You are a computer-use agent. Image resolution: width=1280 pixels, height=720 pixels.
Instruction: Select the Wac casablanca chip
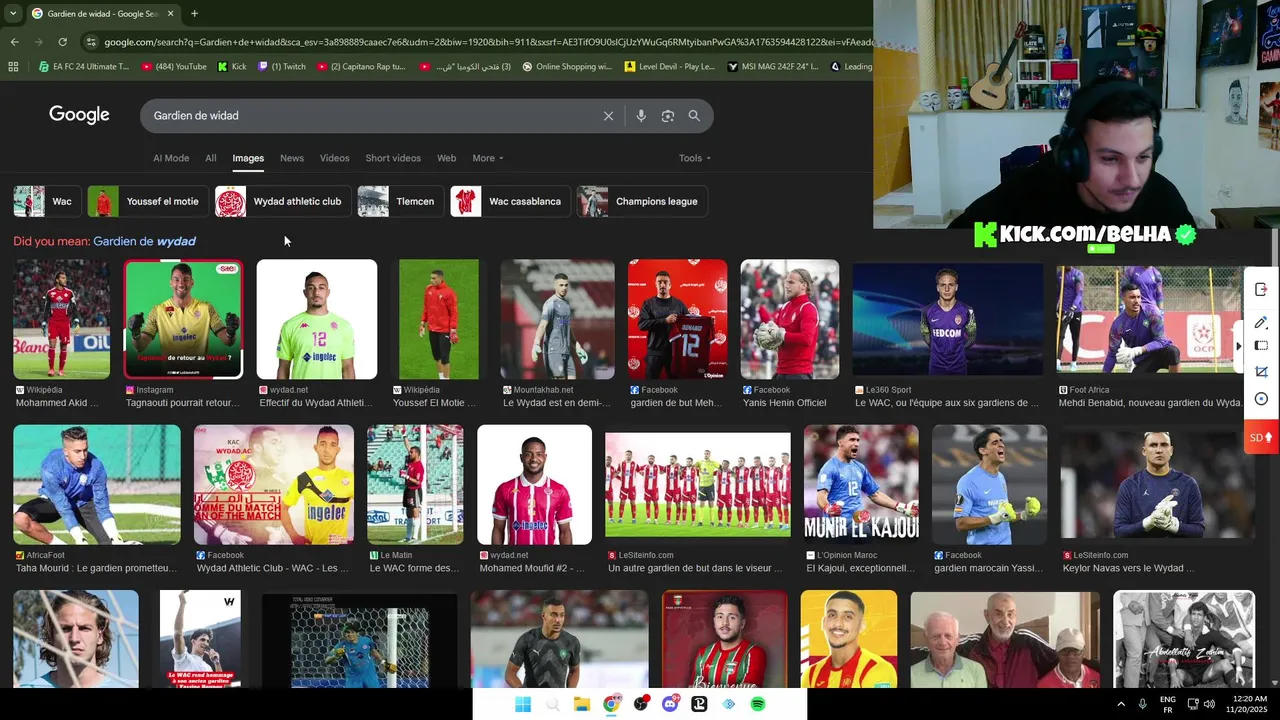pyautogui.click(x=509, y=201)
